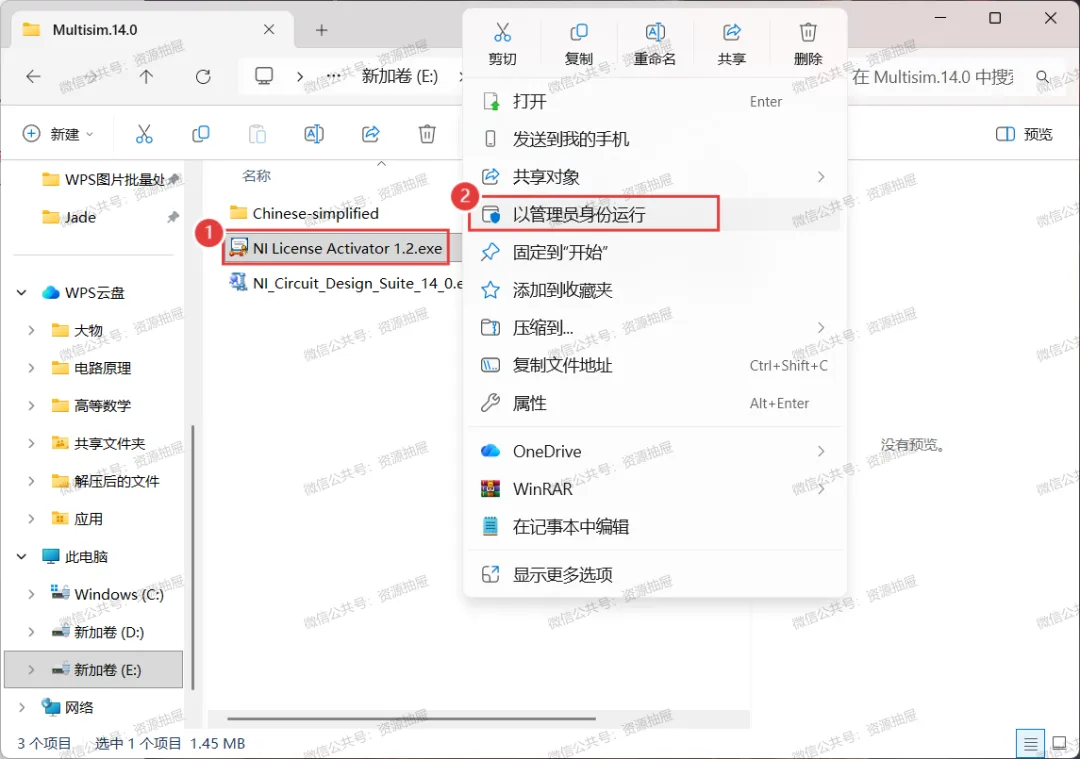This screenshot has height=759, width=1080.
Task: Click 新加卷 (E:) in address breadcrumb
Action: (x=399, y=76)
